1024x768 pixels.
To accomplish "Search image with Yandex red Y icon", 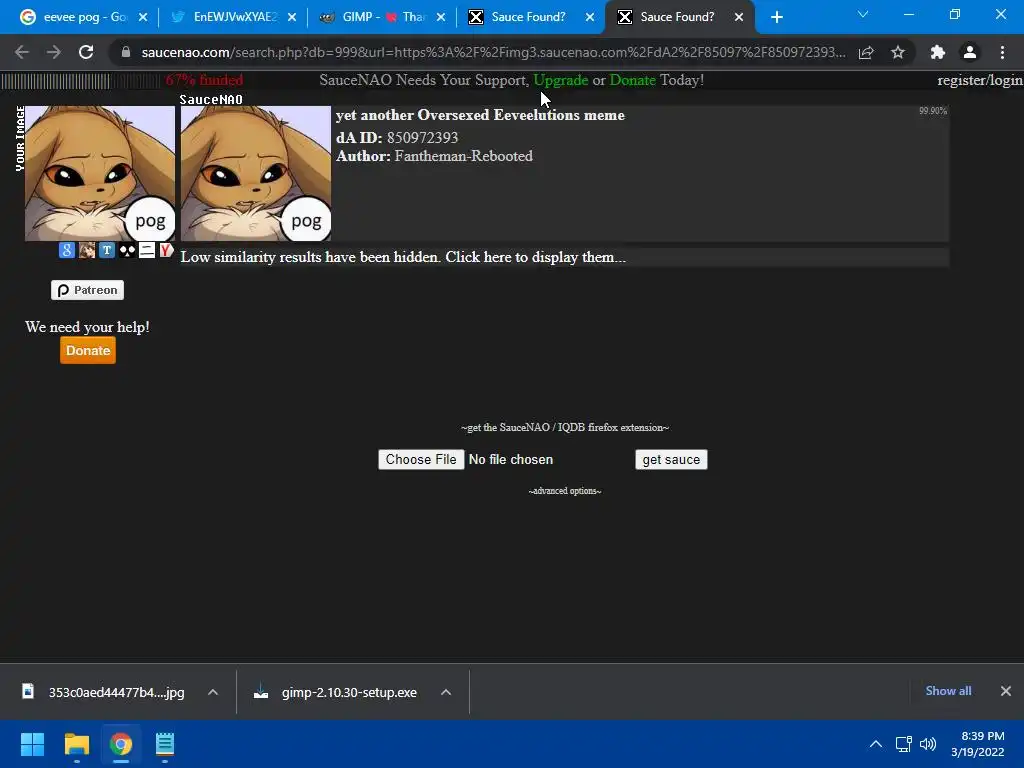I will pos(167,250).
